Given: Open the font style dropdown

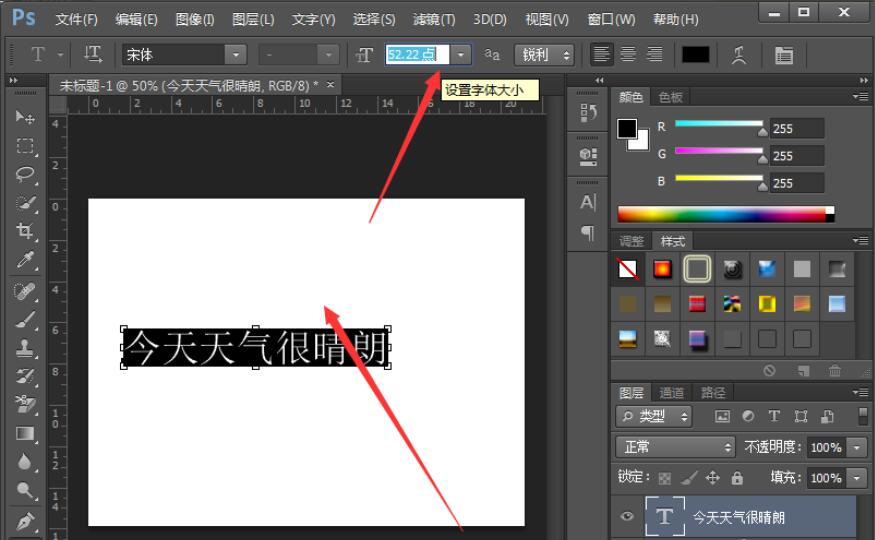Looking at the screenshot, I should (328, 55).
